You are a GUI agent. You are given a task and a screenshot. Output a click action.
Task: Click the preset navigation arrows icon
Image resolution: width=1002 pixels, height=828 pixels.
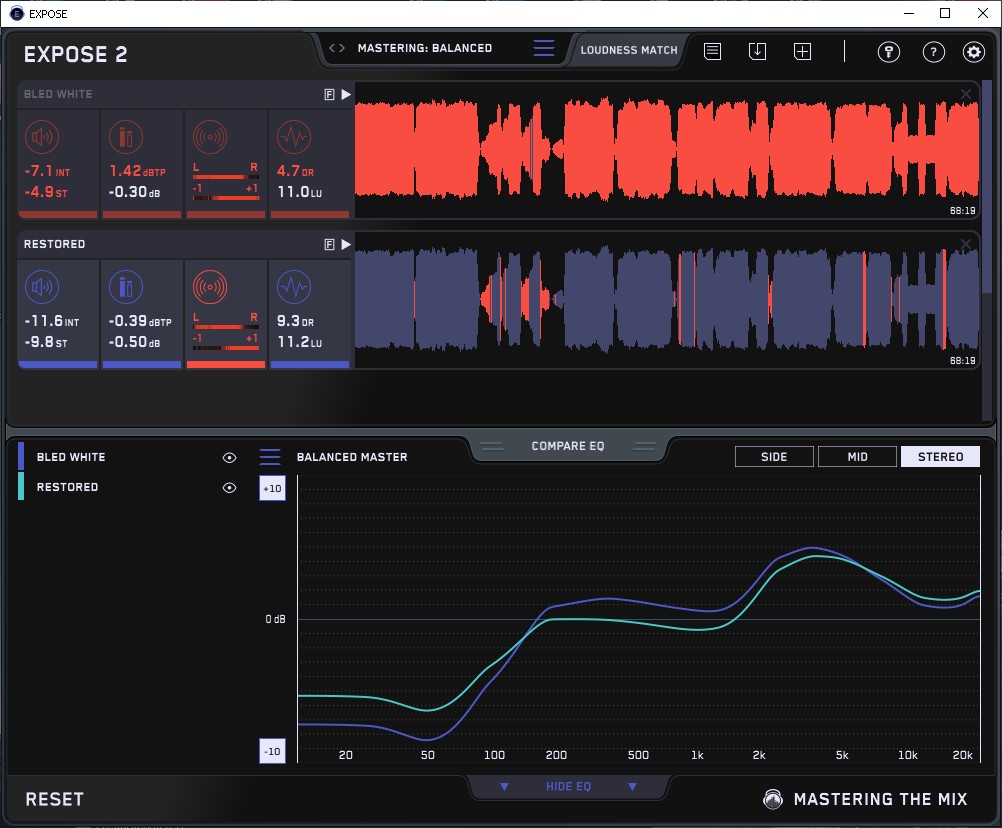tap(337, 48)
